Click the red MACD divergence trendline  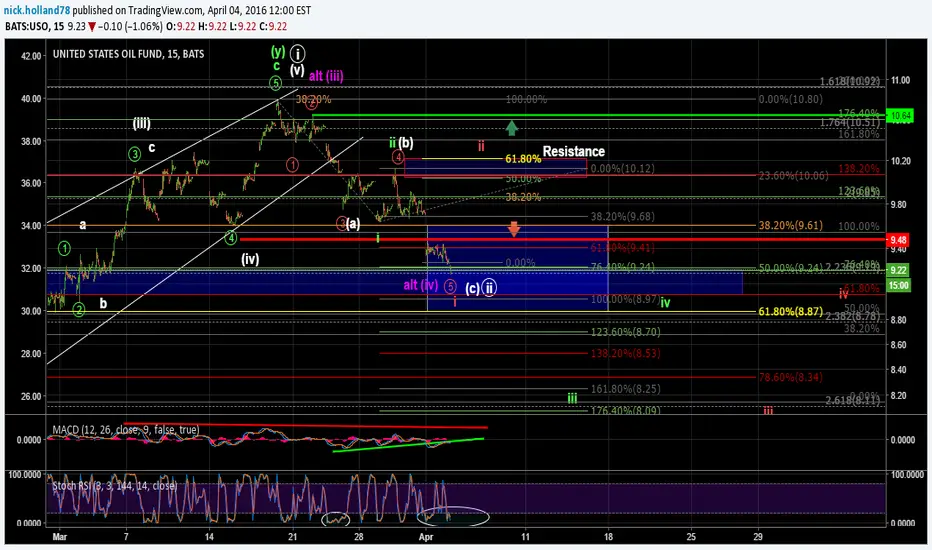coord(306,425)
